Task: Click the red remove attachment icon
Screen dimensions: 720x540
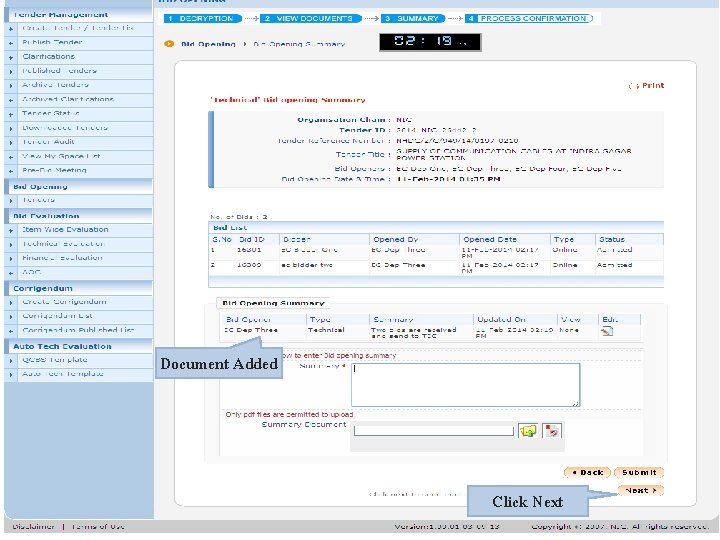Action: tap(551, 431)
